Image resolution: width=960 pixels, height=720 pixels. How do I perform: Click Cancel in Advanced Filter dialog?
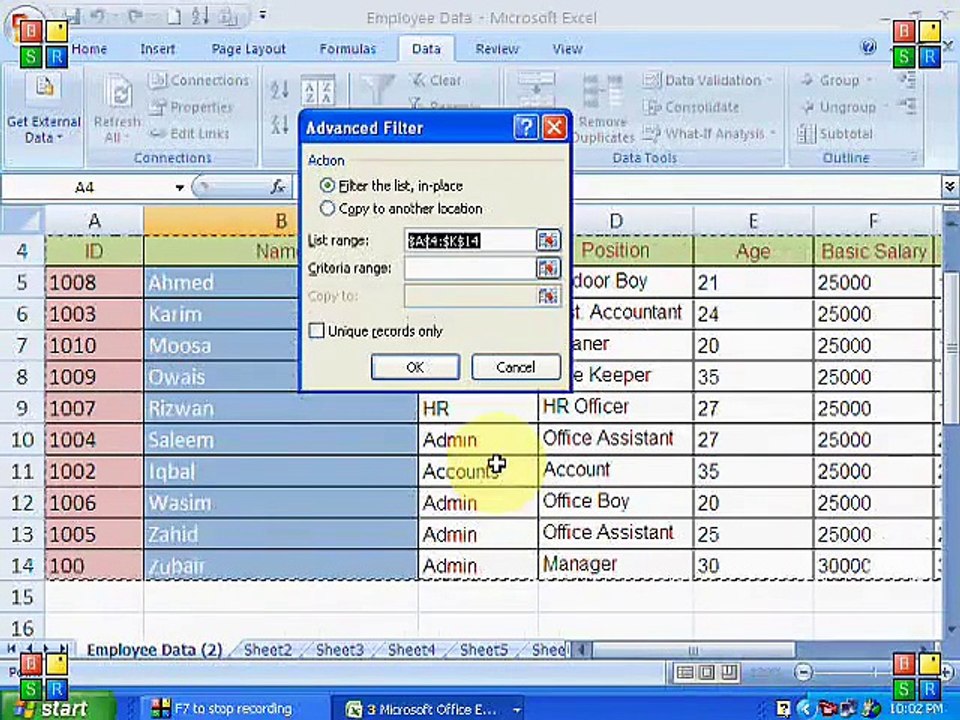(x=516, y=367)
